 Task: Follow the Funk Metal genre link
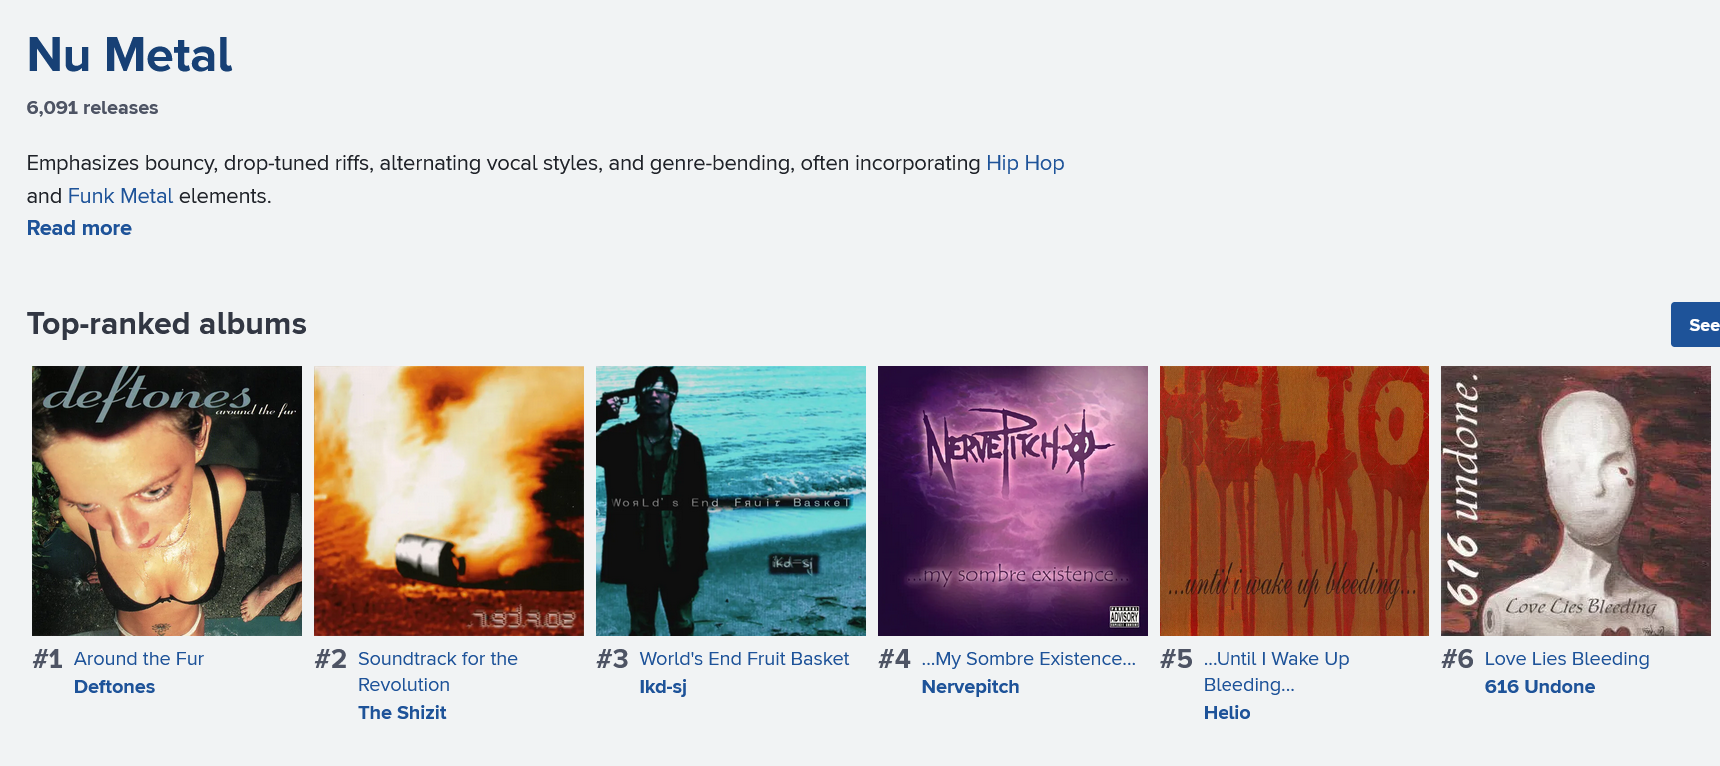(120, 196)
